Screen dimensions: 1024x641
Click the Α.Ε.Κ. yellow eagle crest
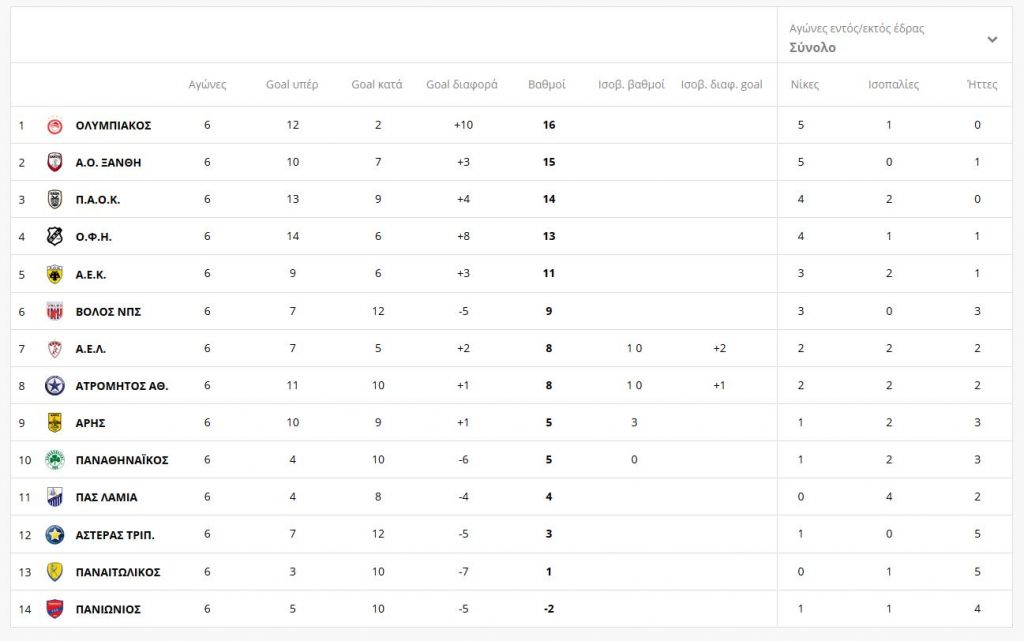pyautogui.click(x=55, y=274)
